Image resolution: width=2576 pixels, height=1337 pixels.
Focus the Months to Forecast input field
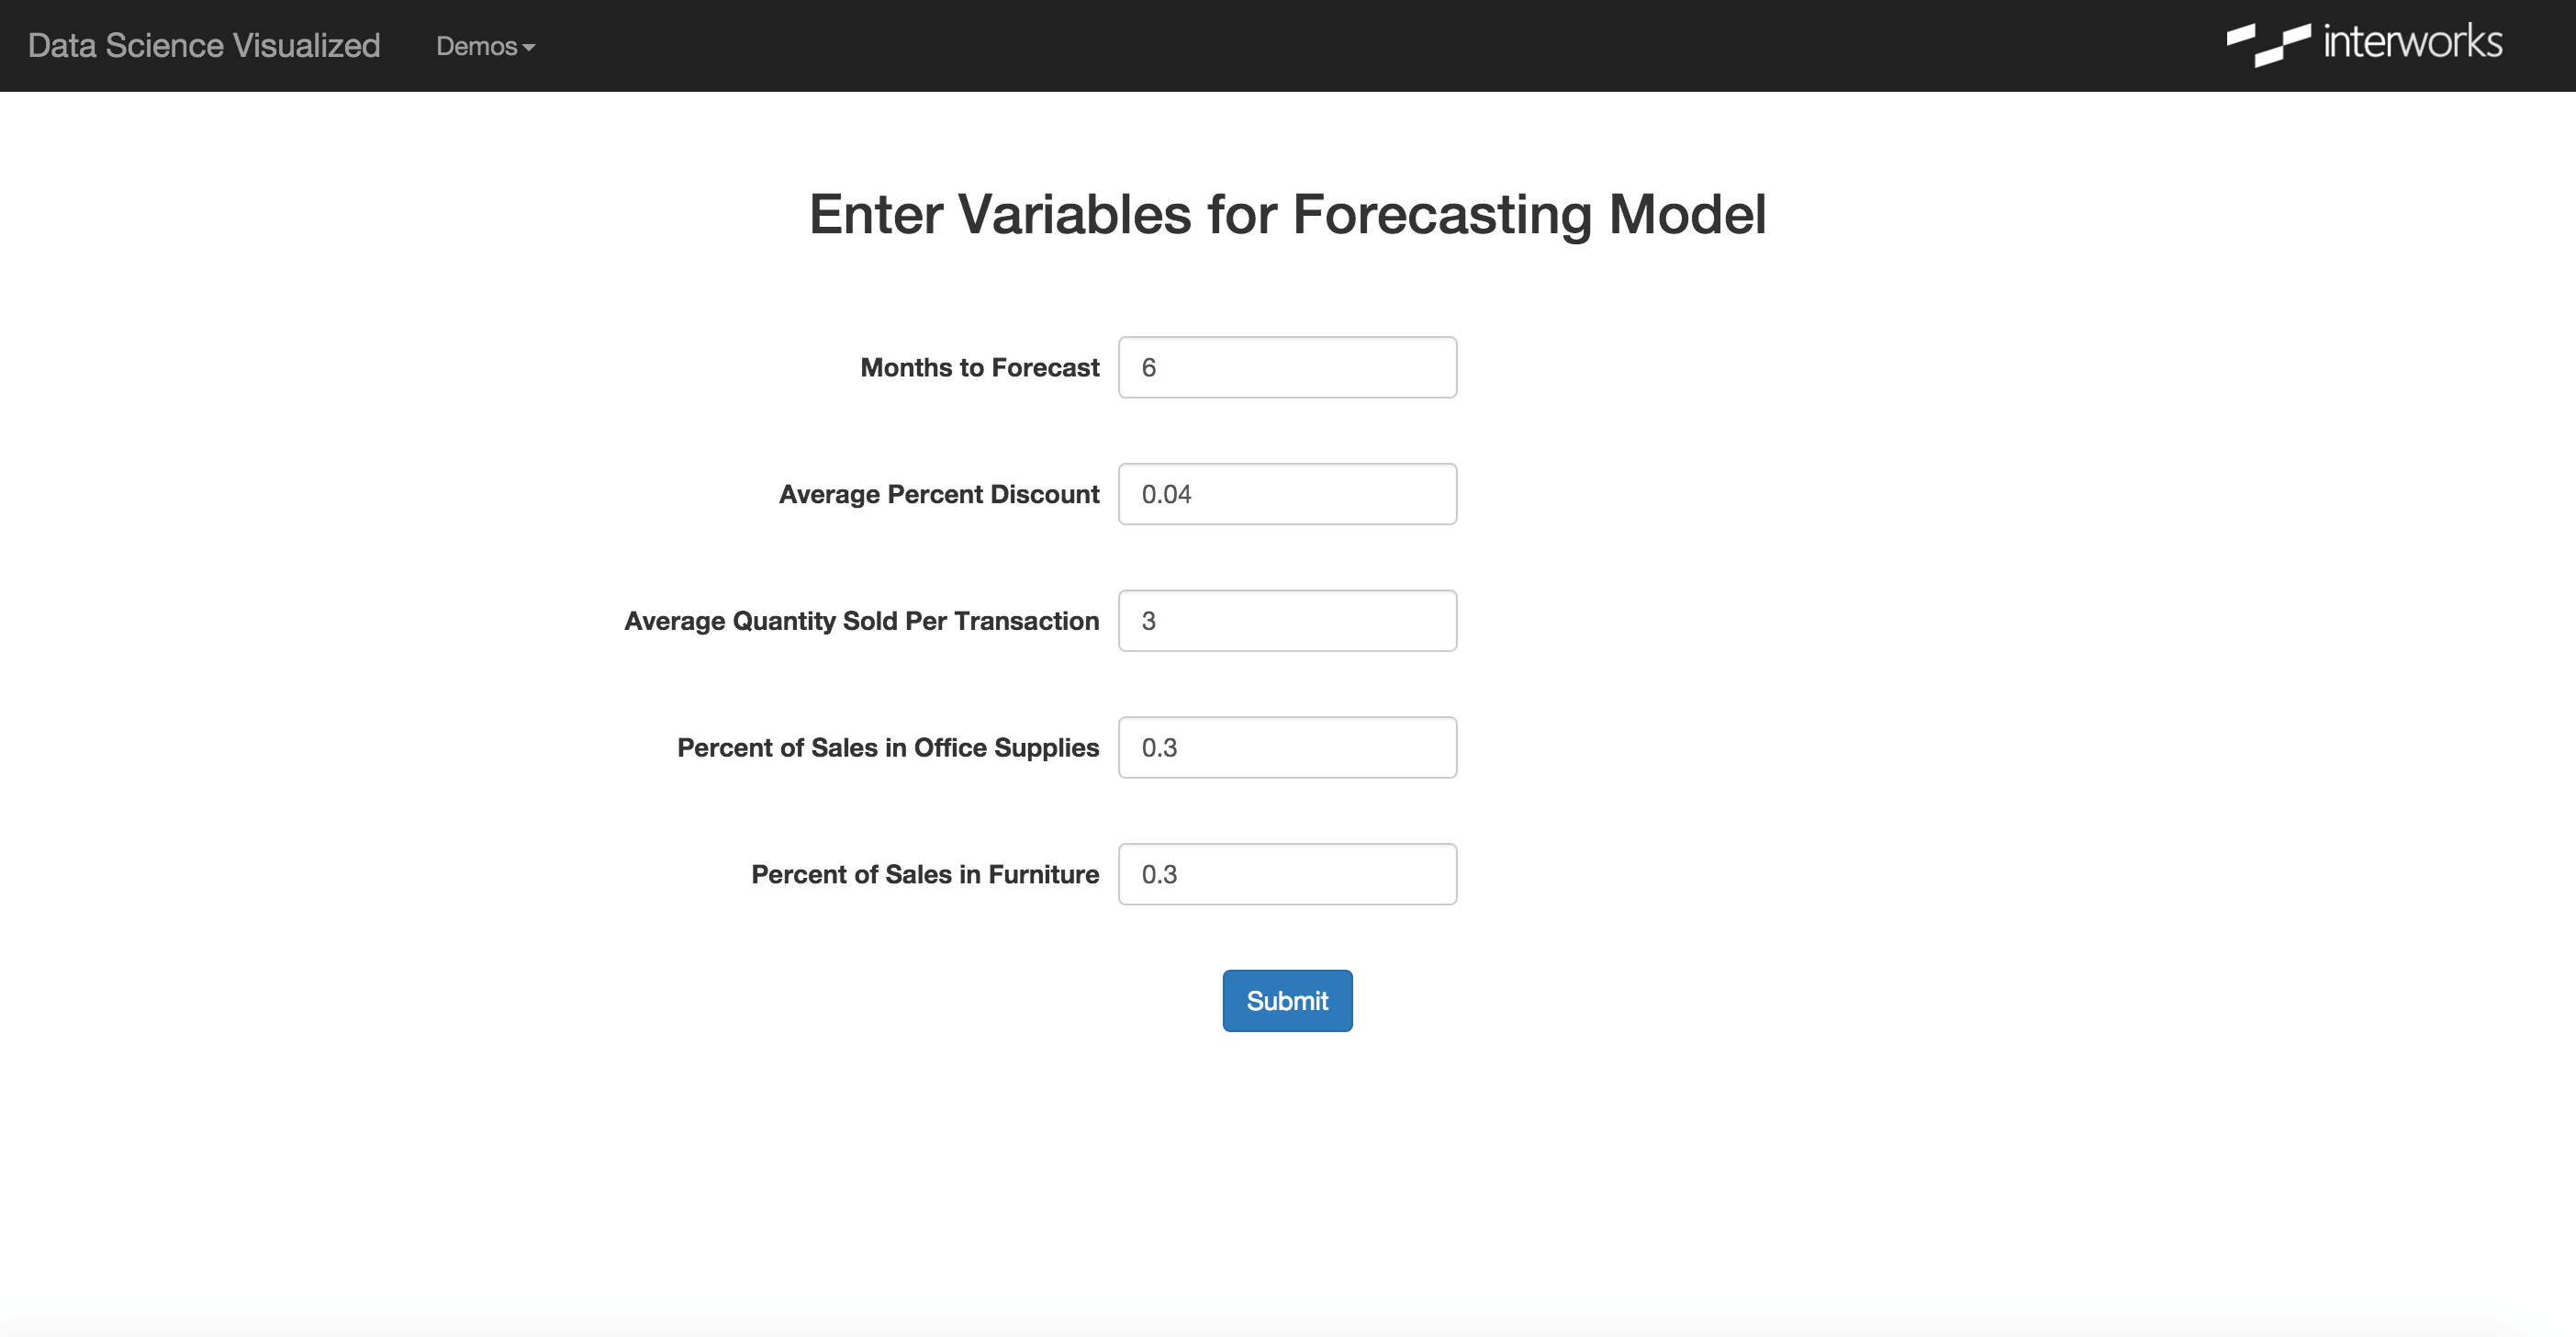coord(1287,368)
